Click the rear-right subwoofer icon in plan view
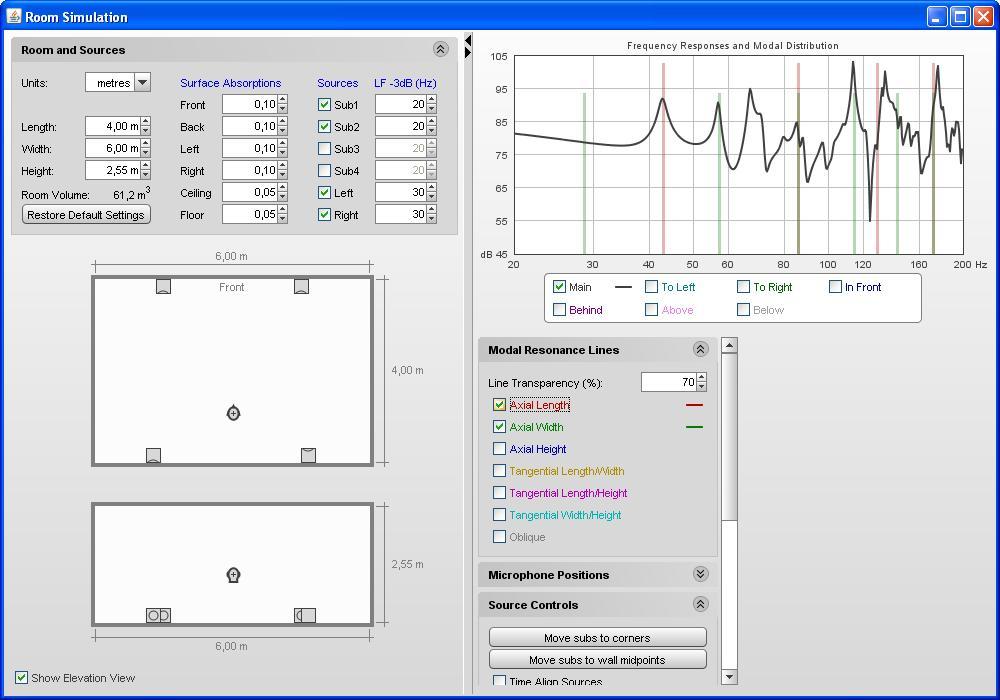 [x=308, y=456]
